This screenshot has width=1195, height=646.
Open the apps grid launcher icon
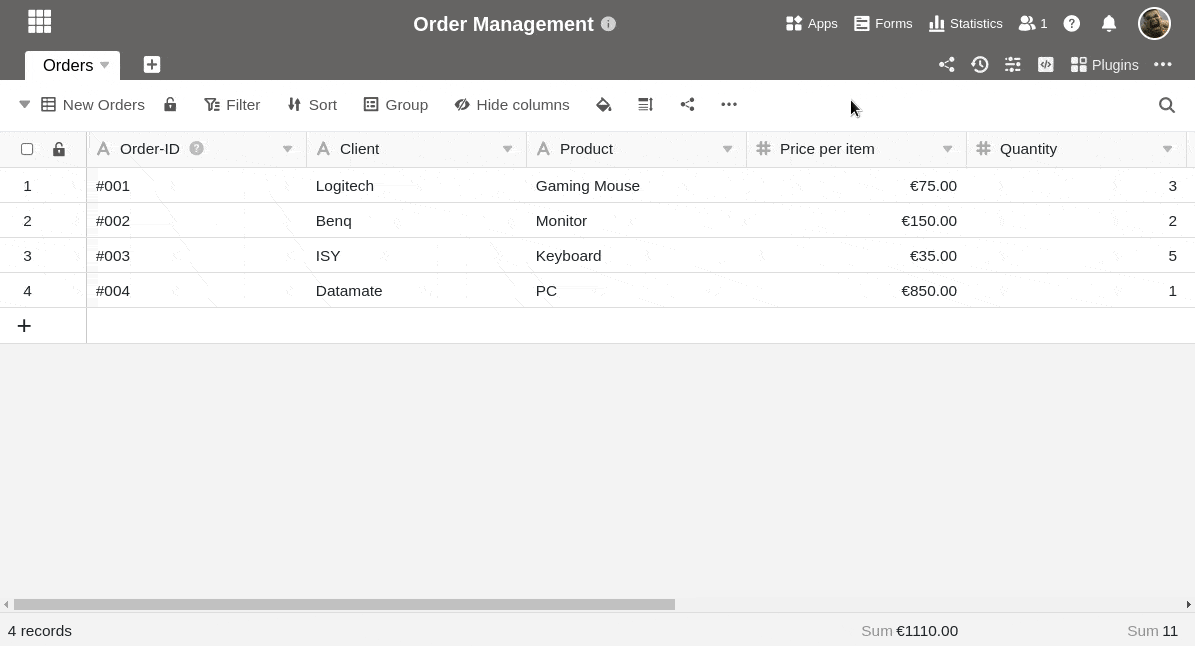click(x=39, y=22)
